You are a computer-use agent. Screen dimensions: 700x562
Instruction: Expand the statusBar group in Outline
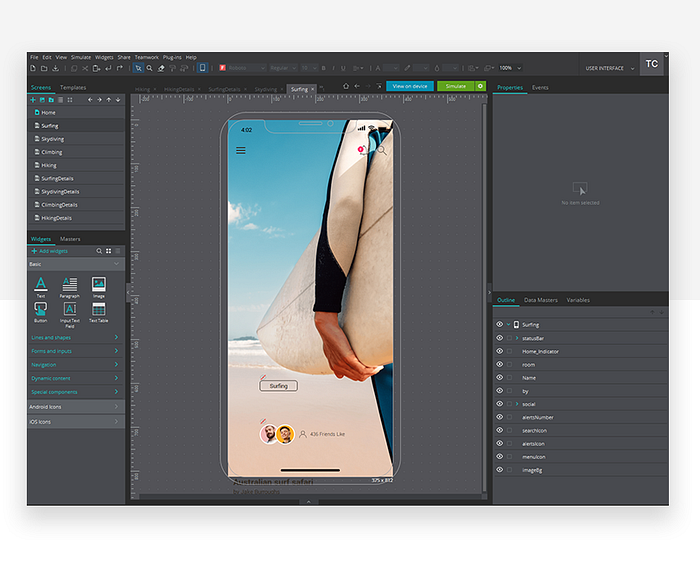[517, 338]
